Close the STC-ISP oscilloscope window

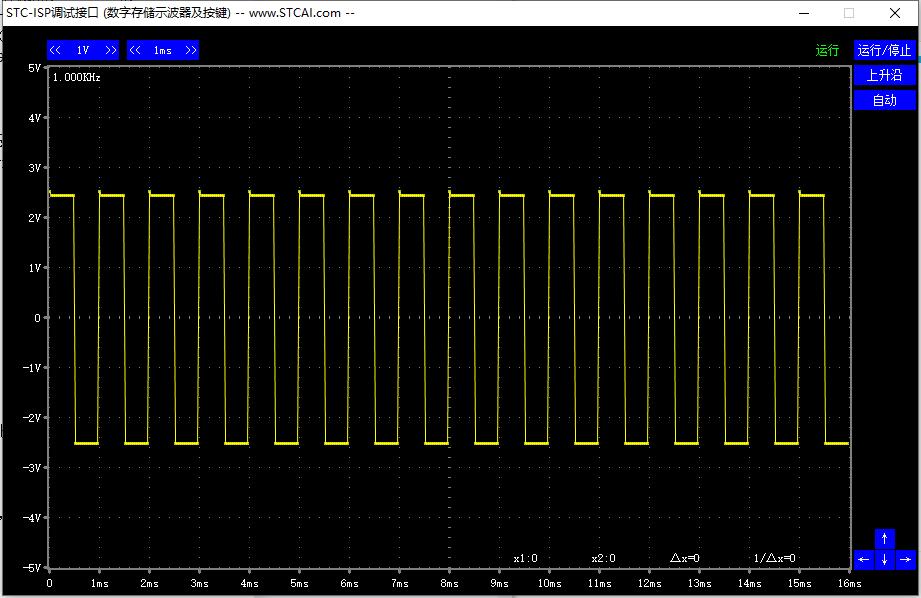click(895, 13)
